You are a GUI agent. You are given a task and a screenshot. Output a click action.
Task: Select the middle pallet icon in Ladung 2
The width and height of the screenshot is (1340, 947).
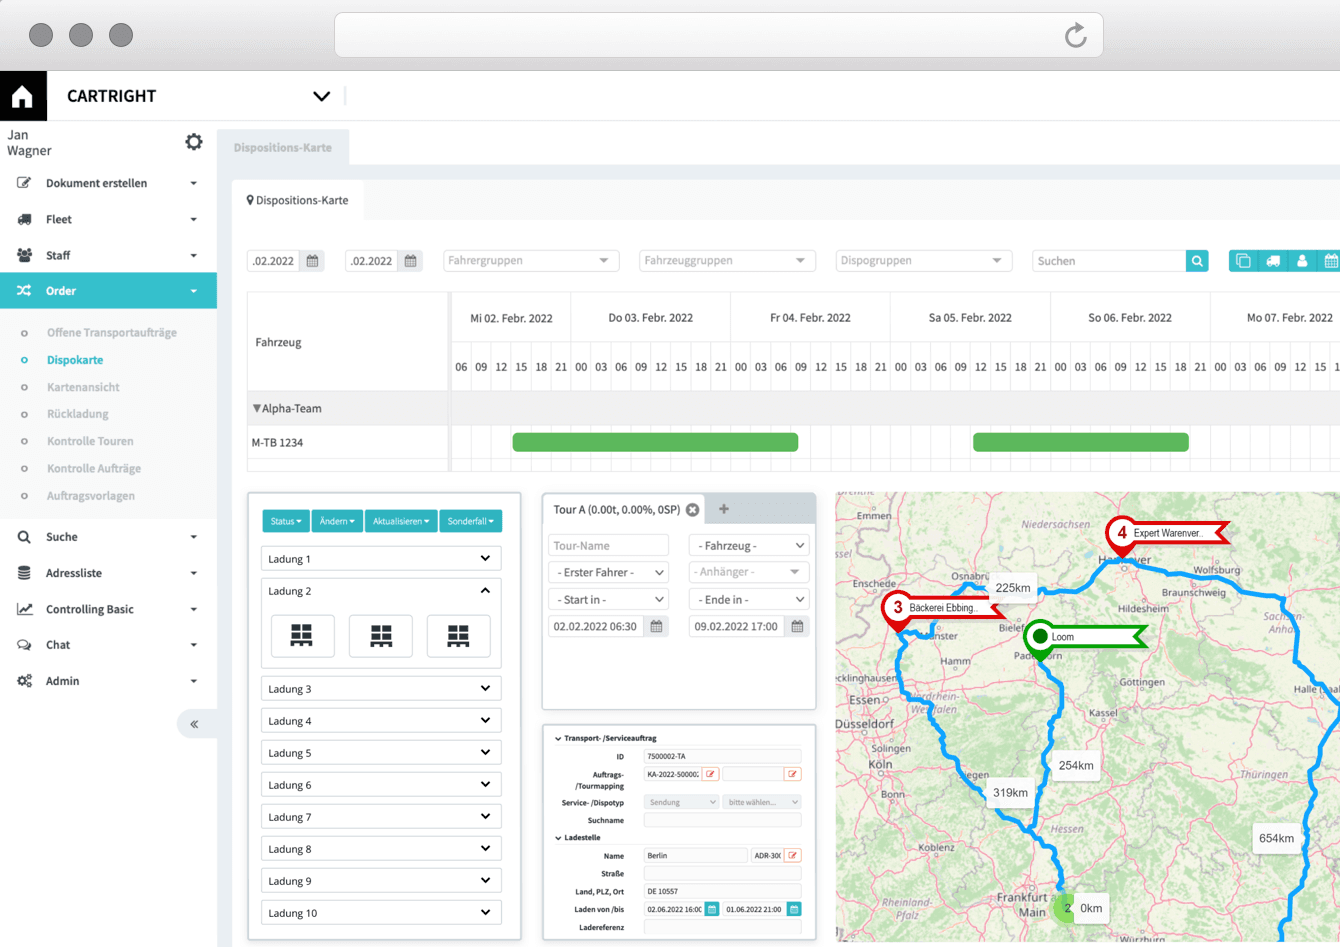click(381, 636)
